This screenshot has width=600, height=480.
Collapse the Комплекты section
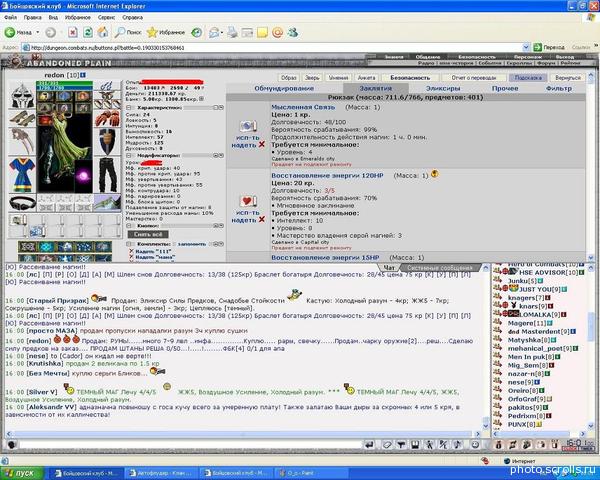click(129, 244)
